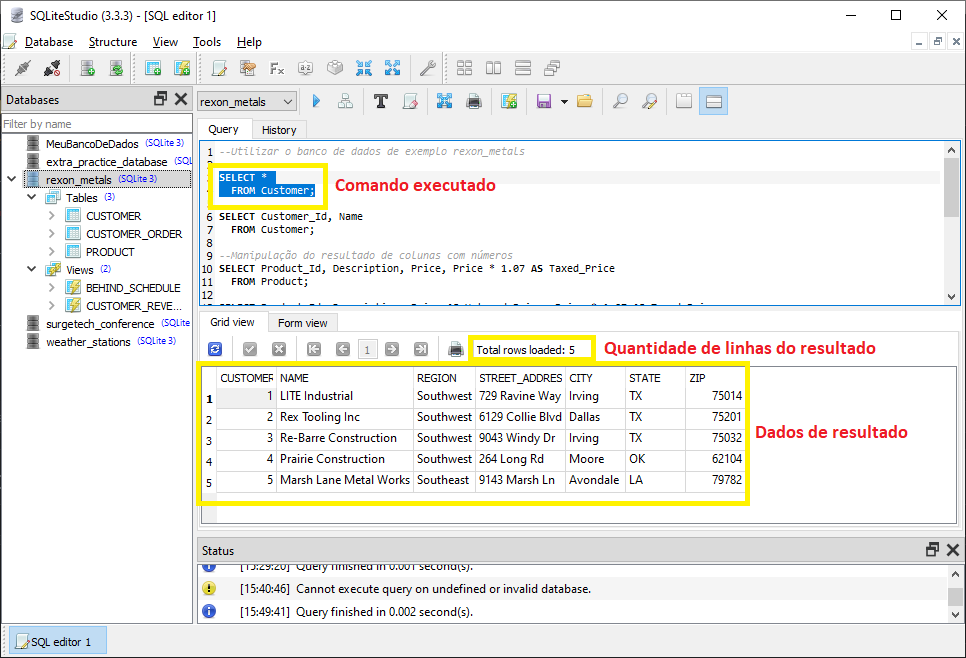Viewport: 966px width, 658px height.
Task: Click the connect to database icon
Action: tap(23, 68)
